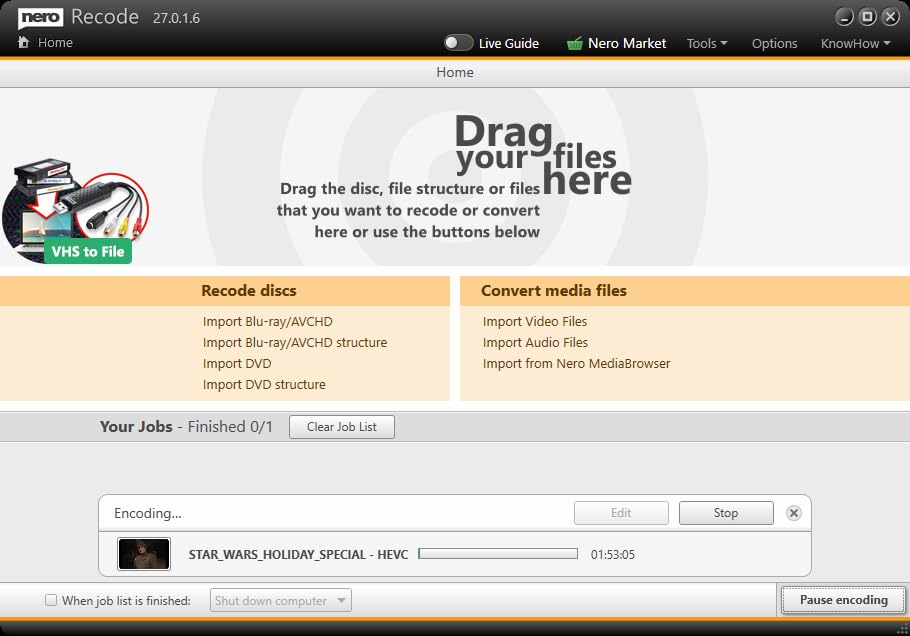Click the version number 27.0.1.6
Screen dimensions: 910x636
(x=176, y=18)
